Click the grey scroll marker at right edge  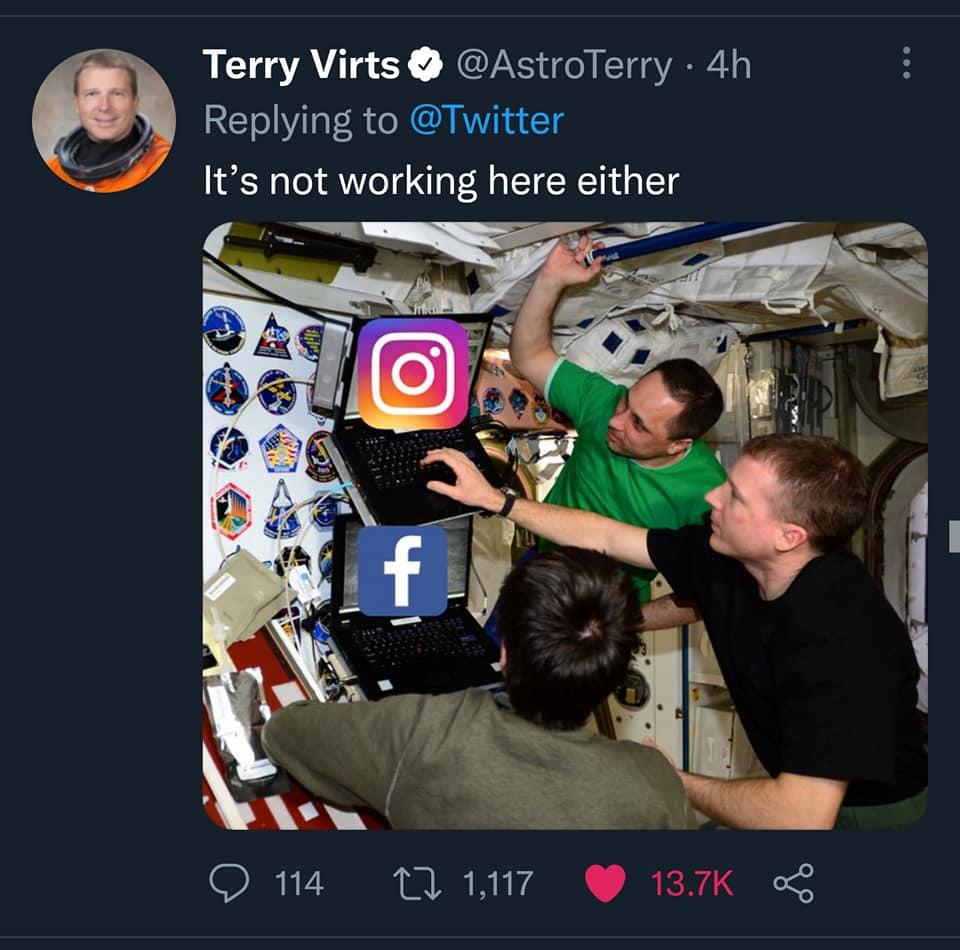point(954,538)
